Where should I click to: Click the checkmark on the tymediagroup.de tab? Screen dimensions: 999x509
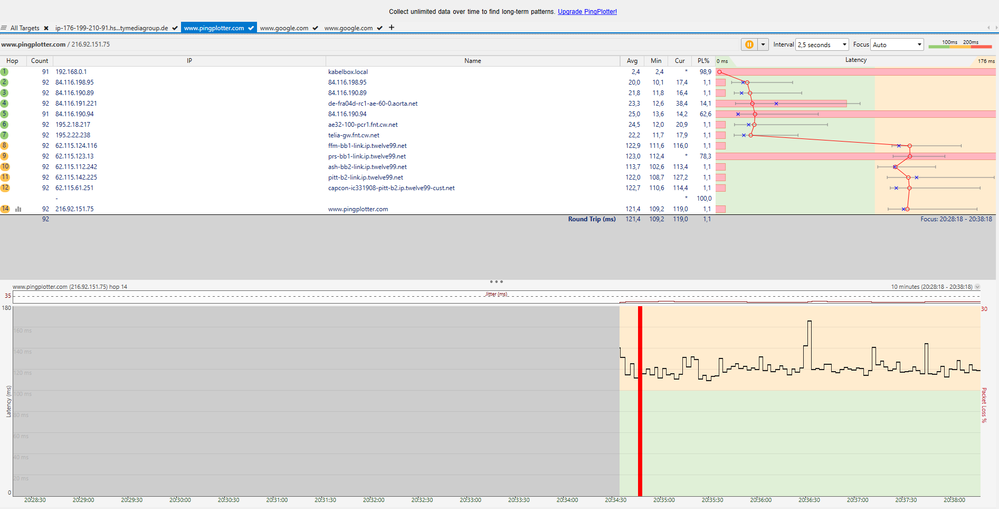pos(175,28)
